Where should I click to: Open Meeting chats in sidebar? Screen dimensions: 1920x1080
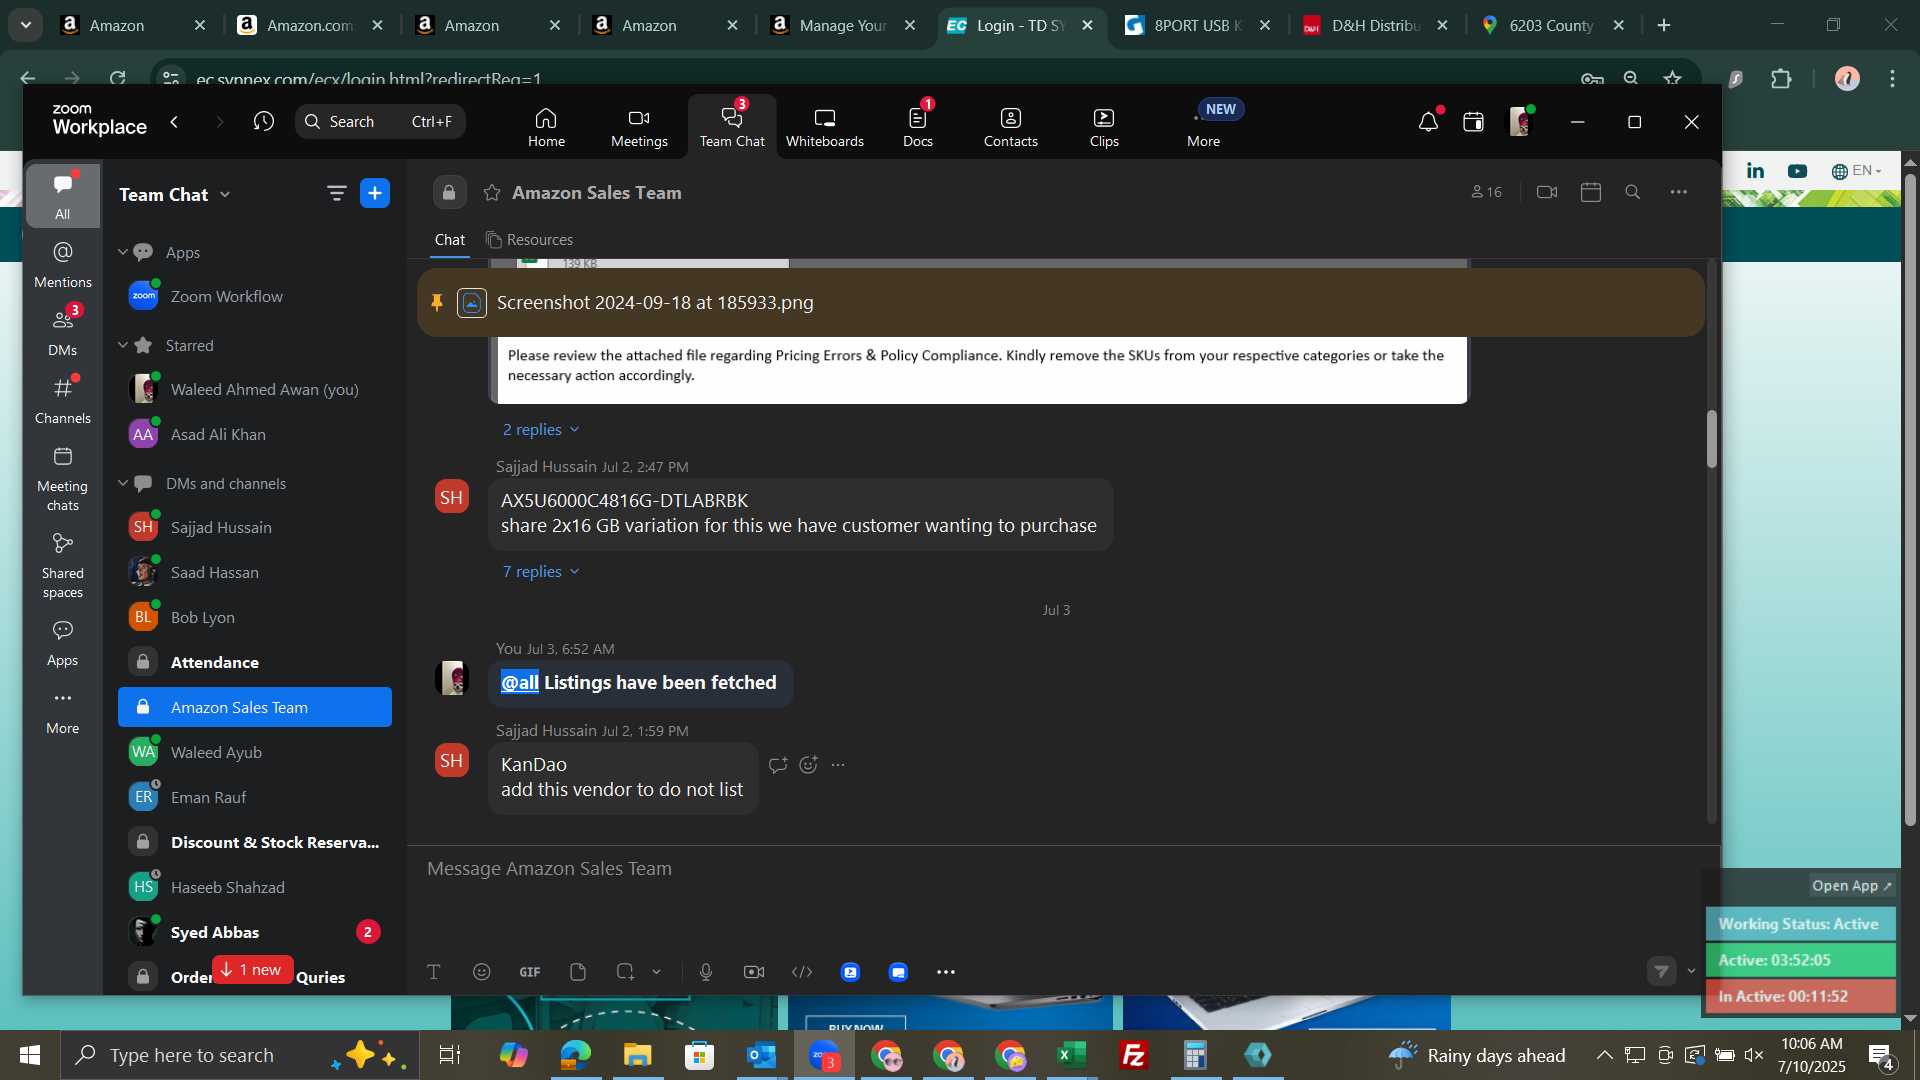[x=62, y=479]
